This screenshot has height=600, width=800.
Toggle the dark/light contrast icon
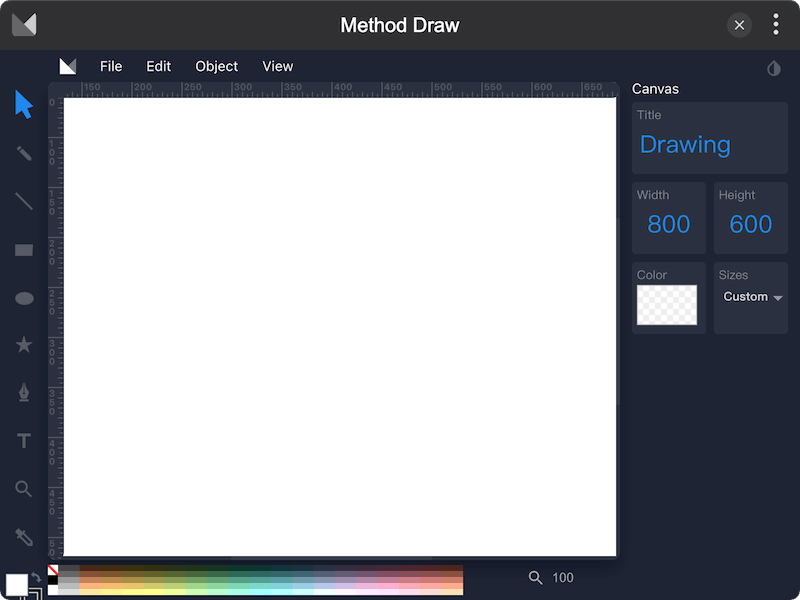coord(773,68)
